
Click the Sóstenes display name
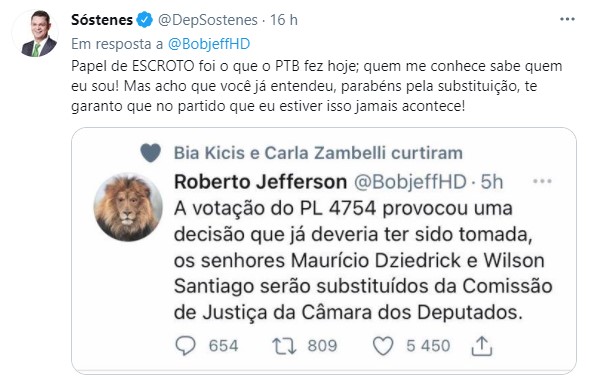click(x=102, y=20)
